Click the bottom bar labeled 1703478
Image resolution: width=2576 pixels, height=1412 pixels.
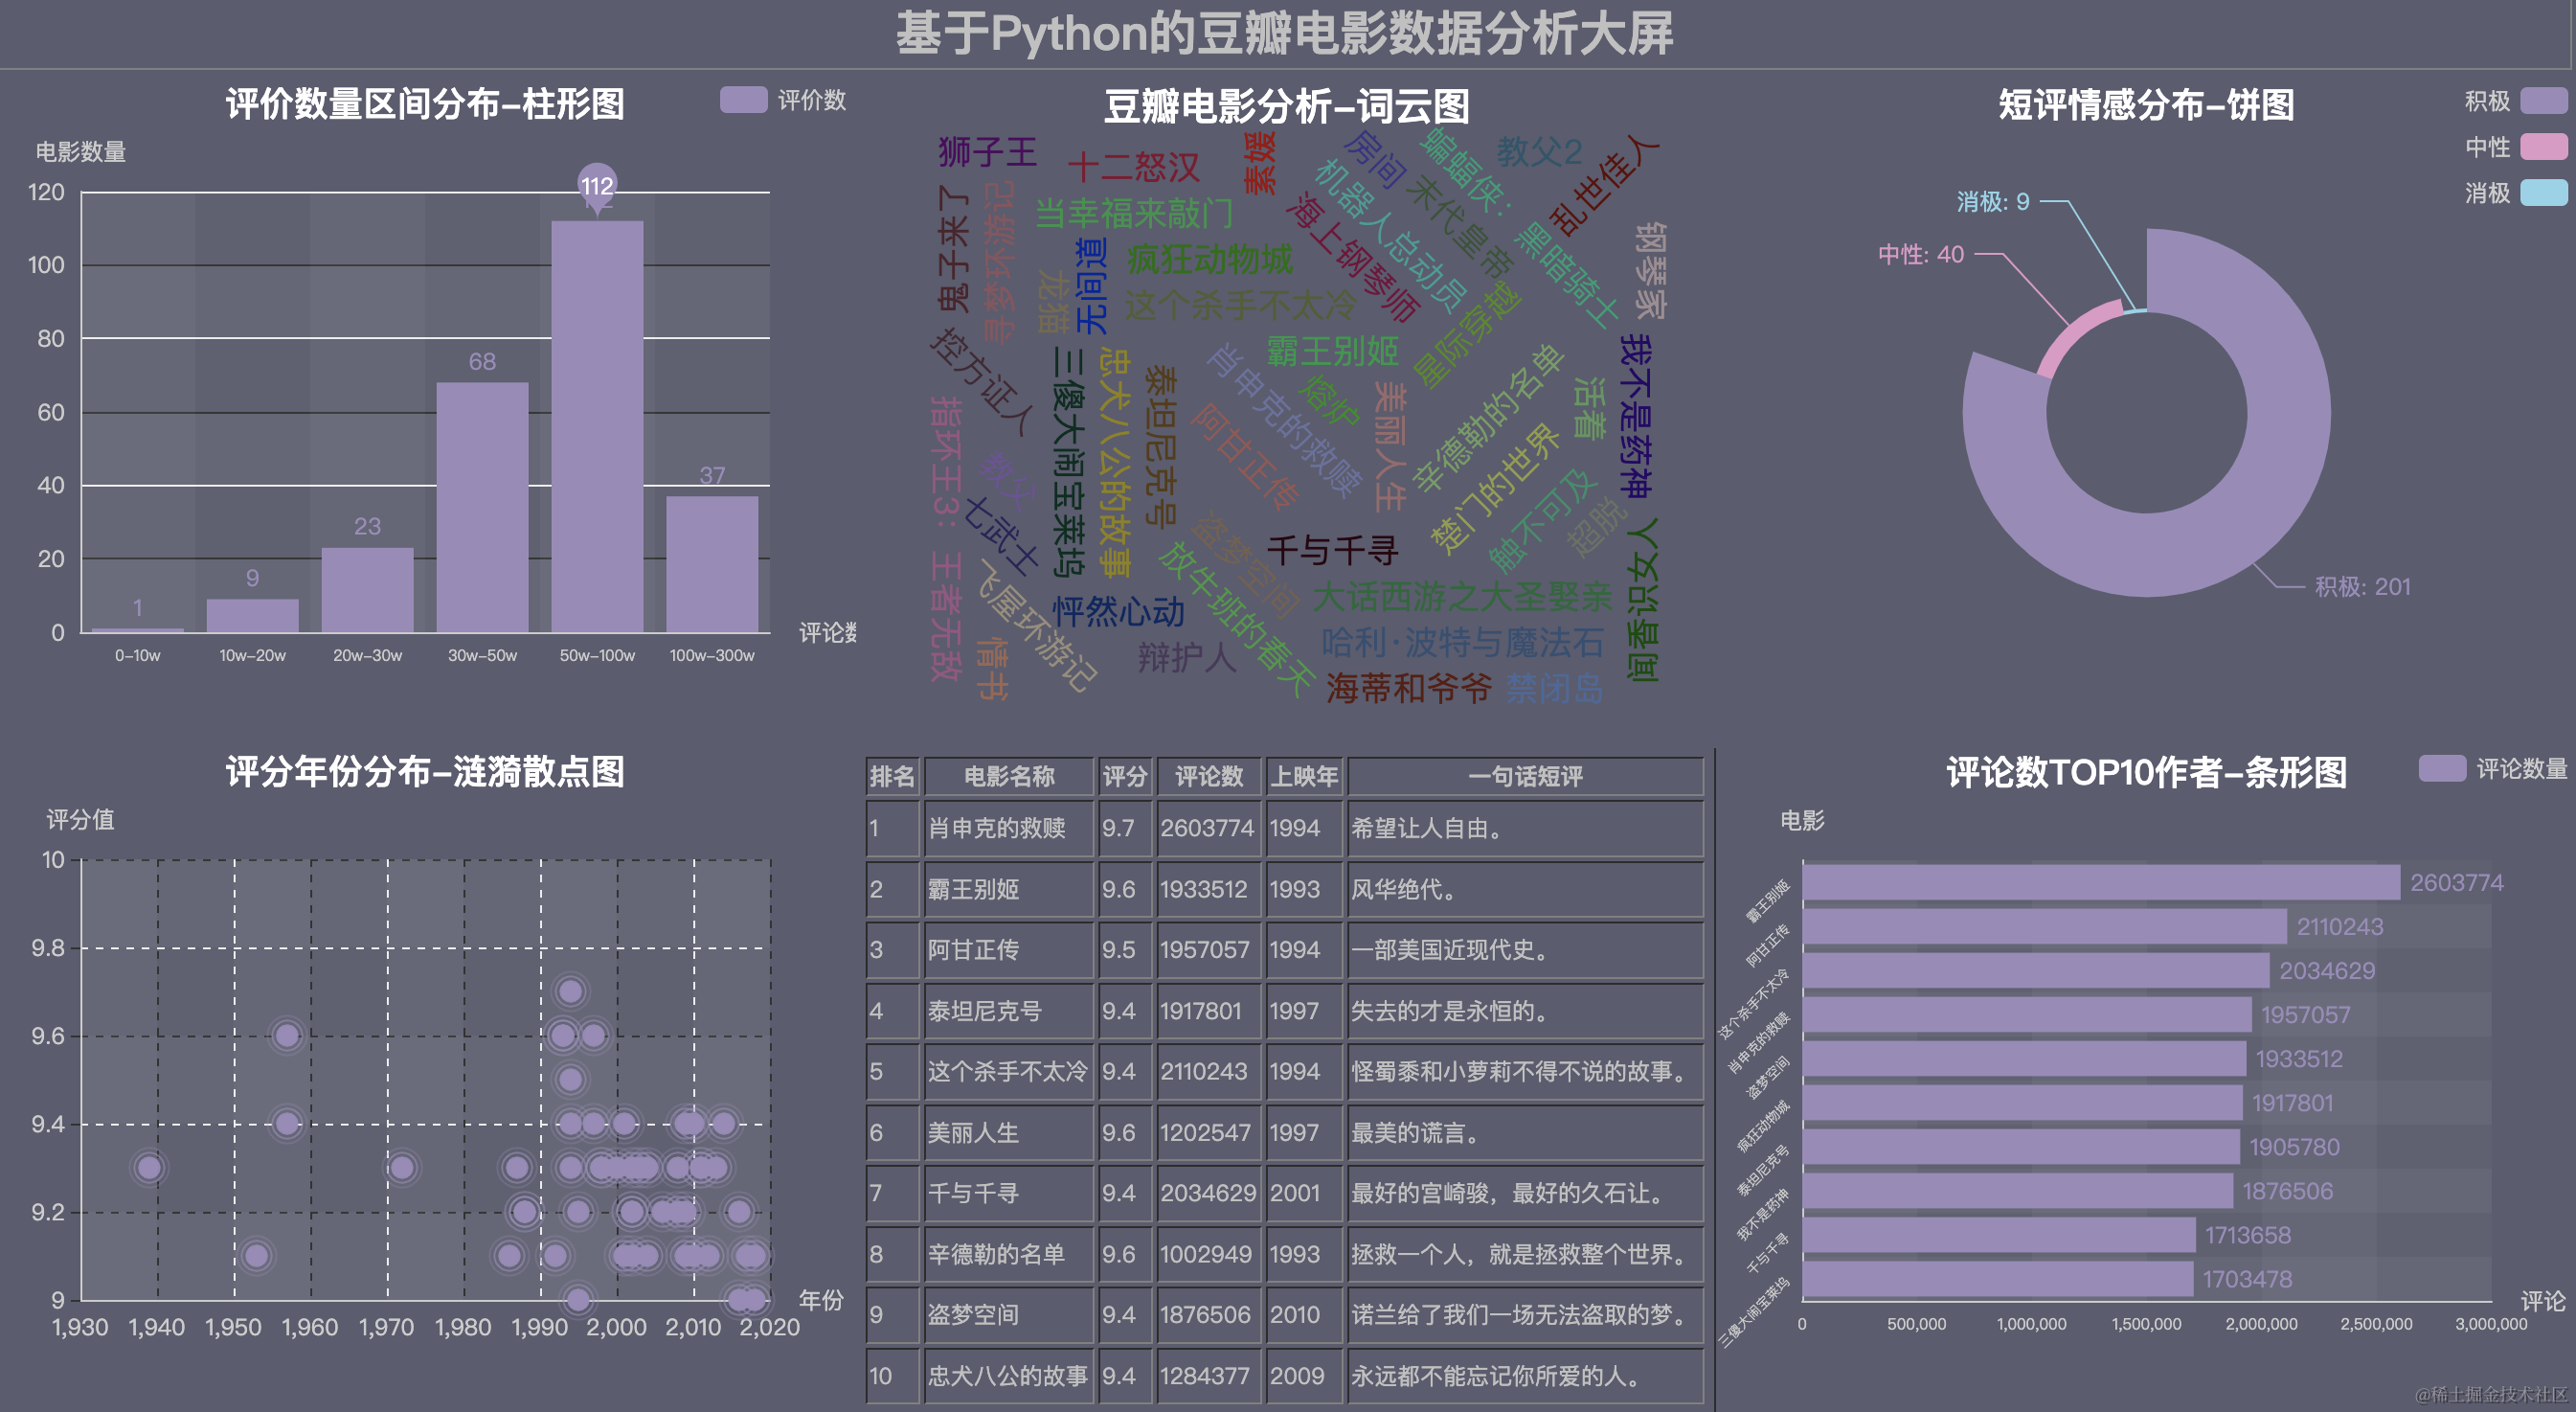(x=1997, y=1279)
